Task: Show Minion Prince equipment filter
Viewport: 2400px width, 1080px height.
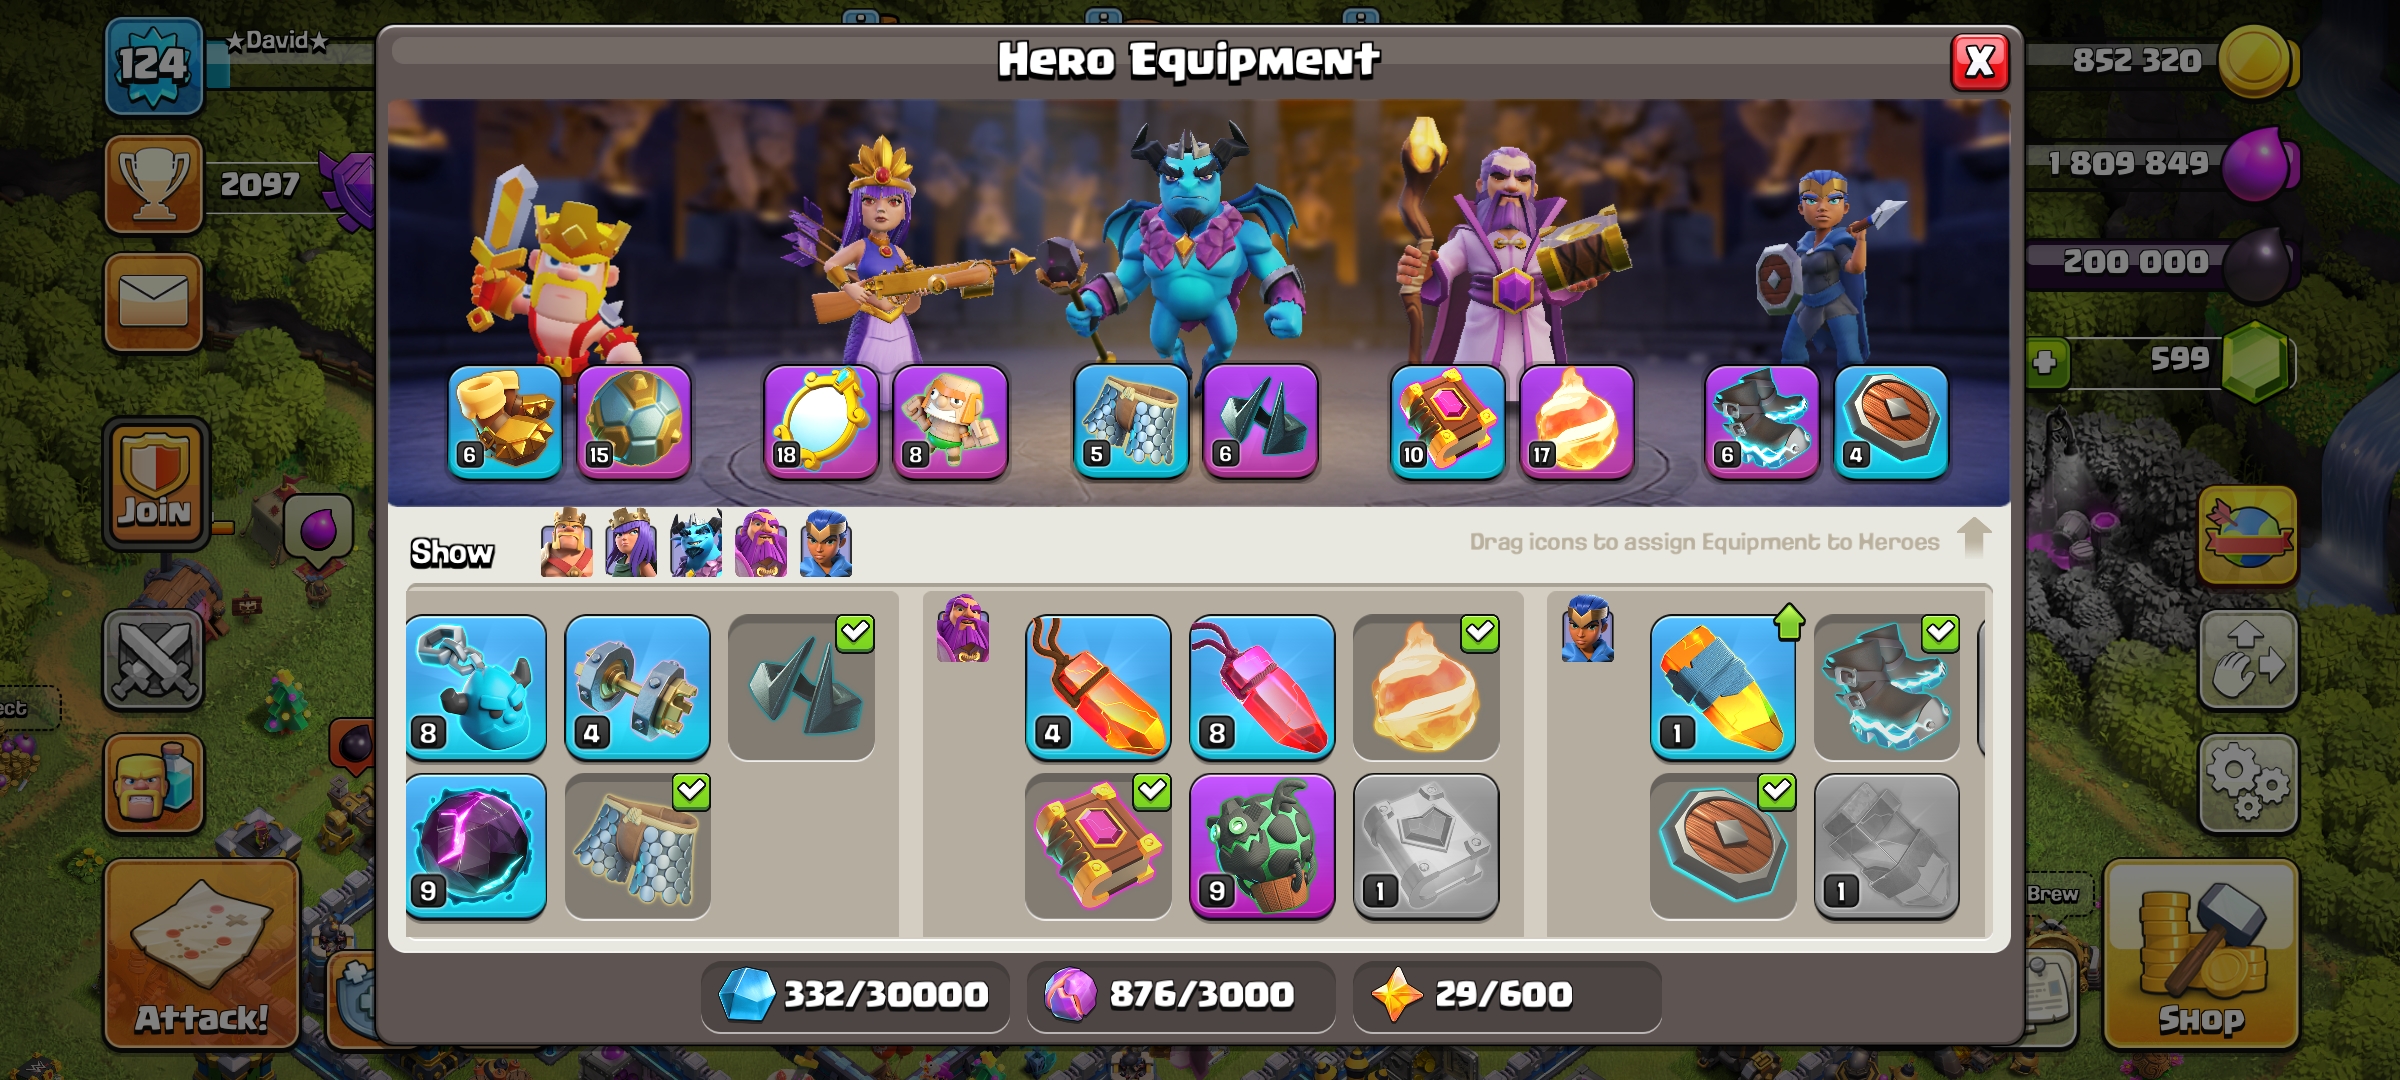Action: point(696,544)
